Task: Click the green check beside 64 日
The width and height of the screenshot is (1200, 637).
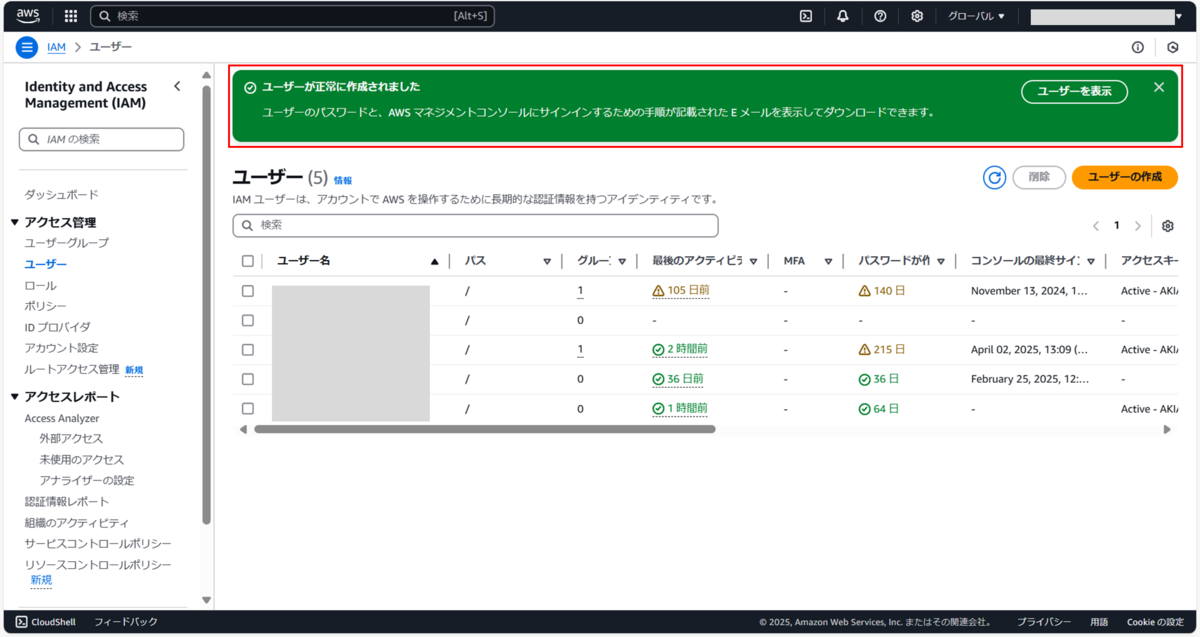Action: [865, 409]
